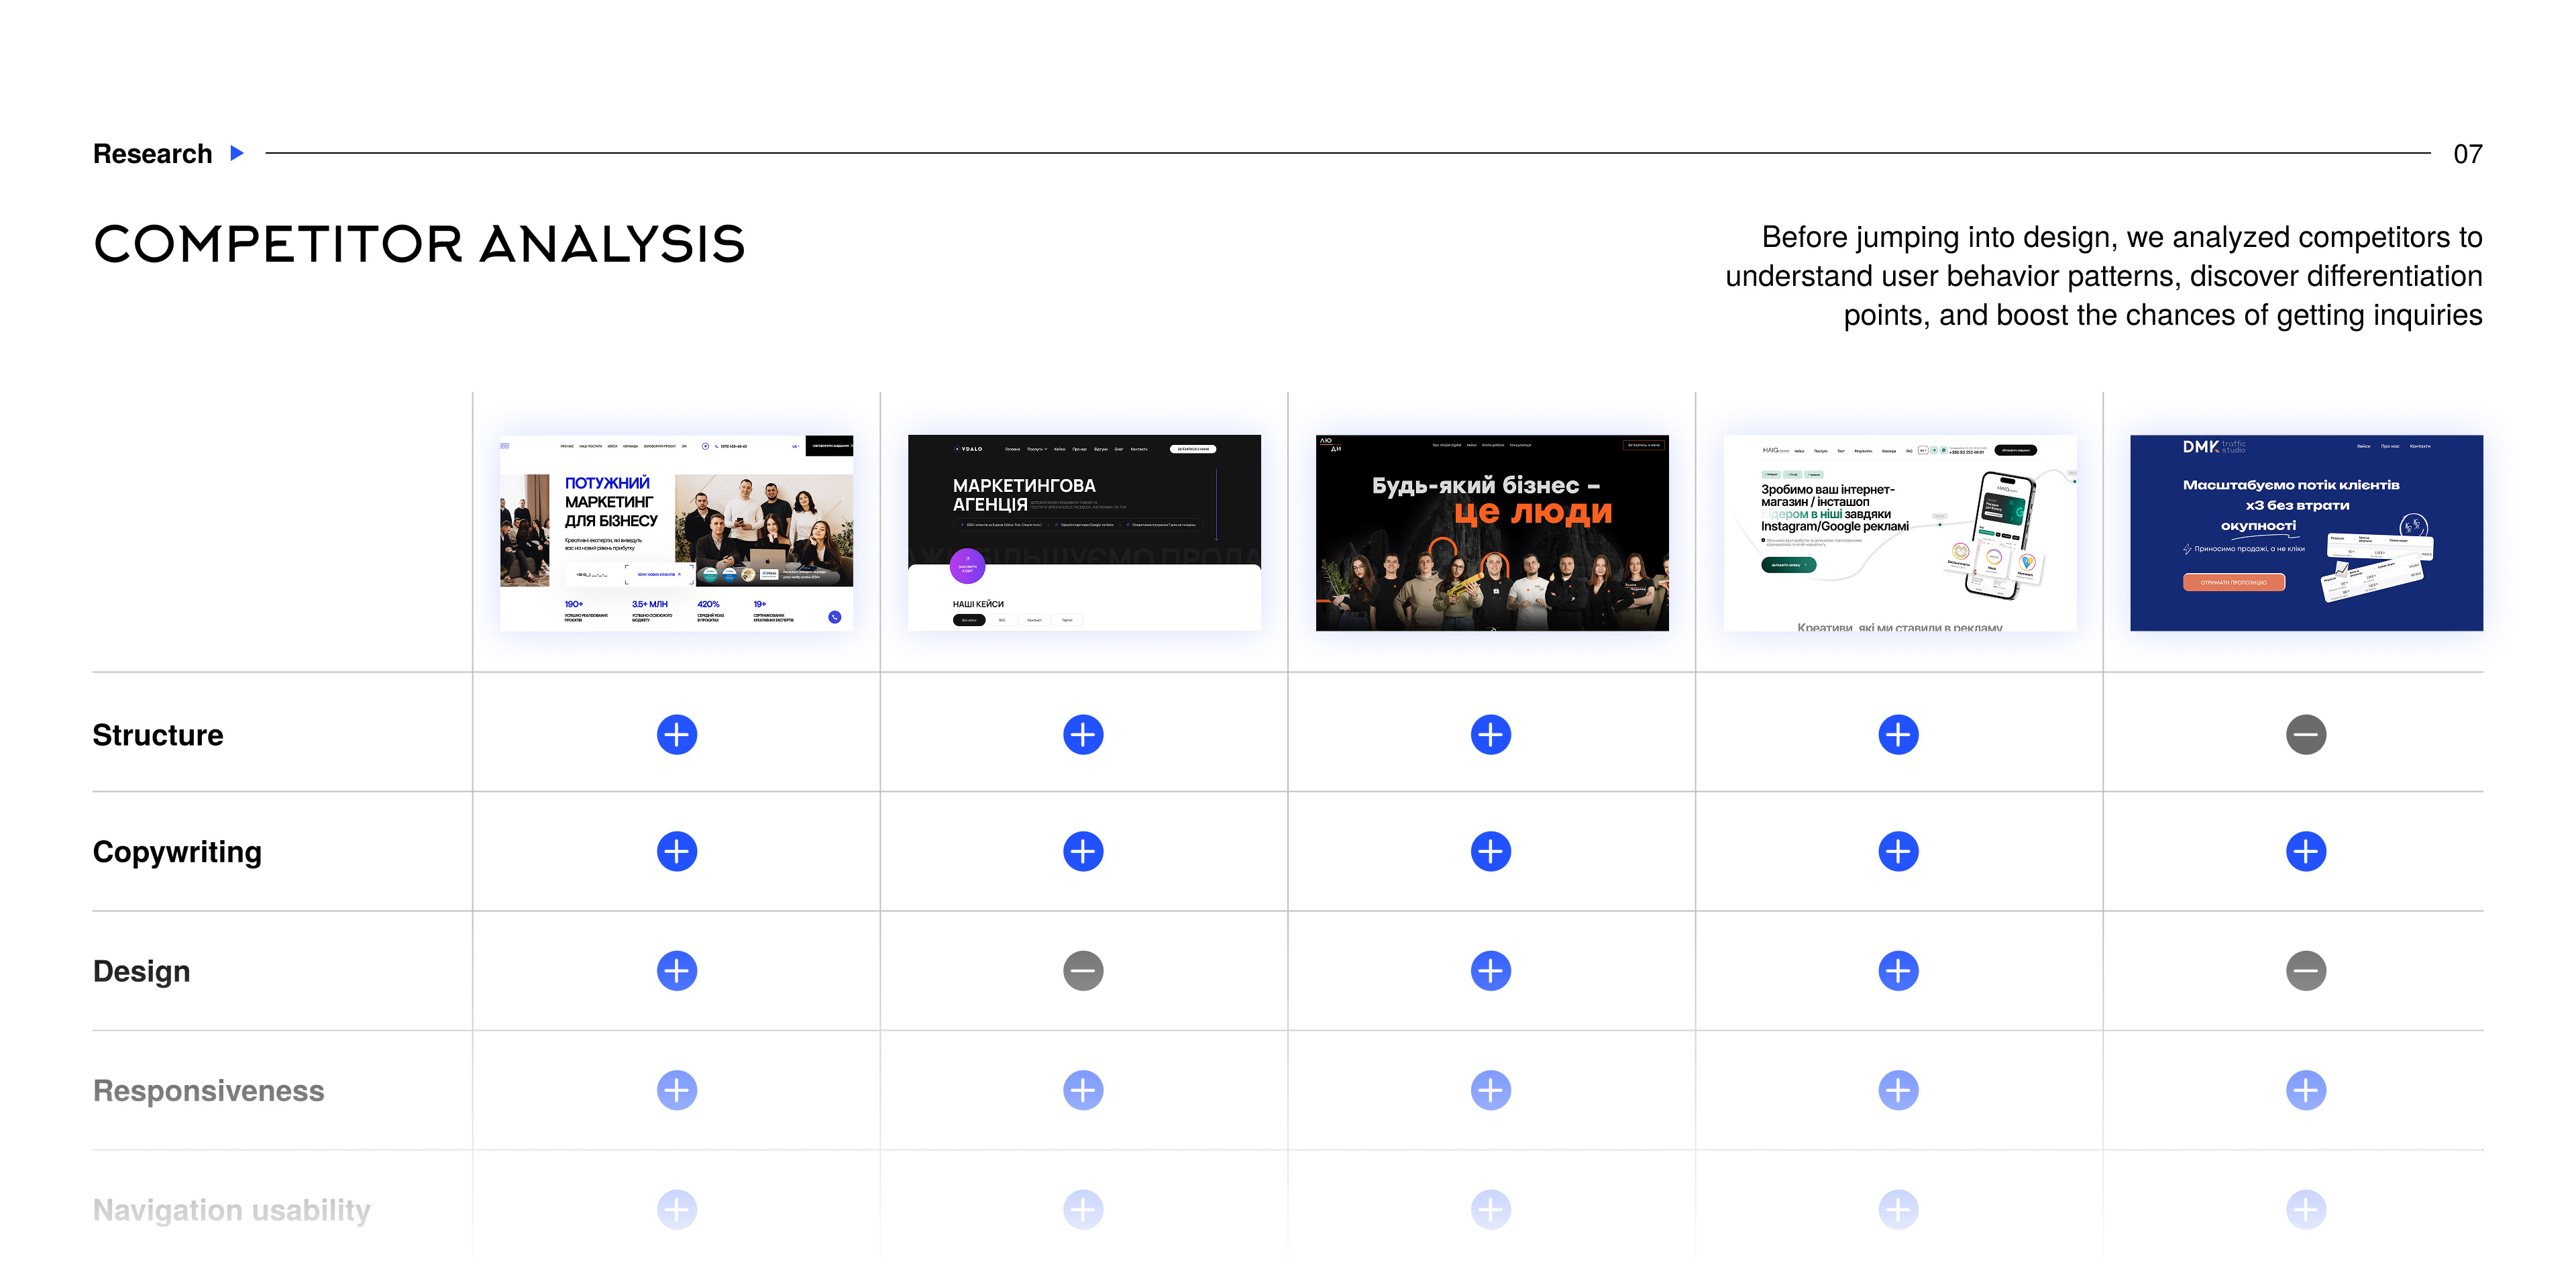Image resolution: width=2576 pixels, height=1275 pixels.
Task: Click the Competitor Analysis heading
Action: click(419, 245)
